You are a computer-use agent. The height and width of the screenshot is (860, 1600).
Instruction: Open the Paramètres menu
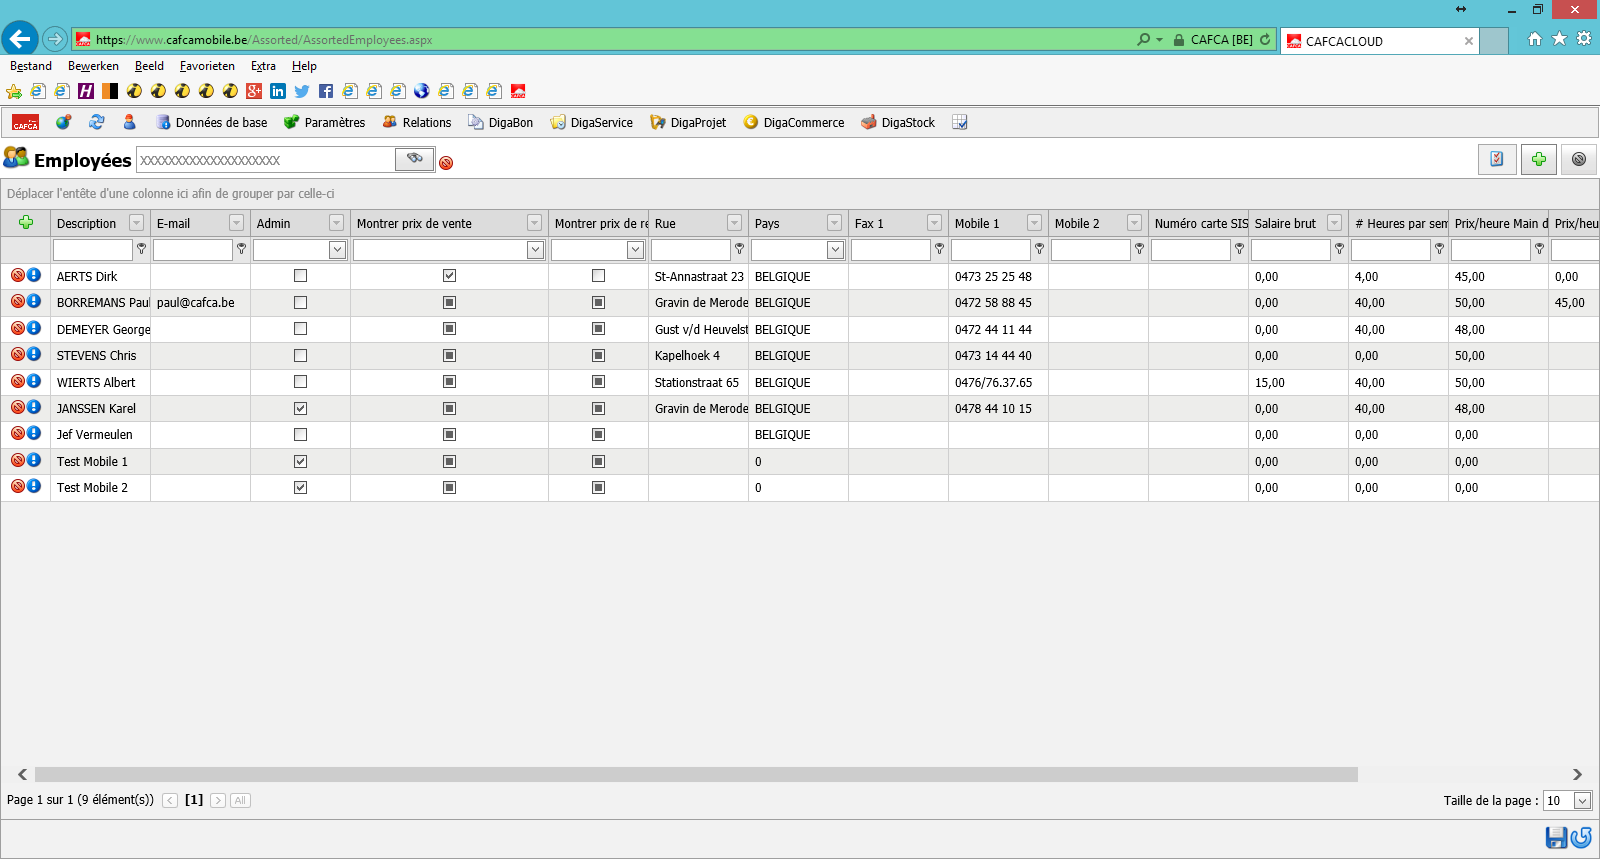point(324,122)
